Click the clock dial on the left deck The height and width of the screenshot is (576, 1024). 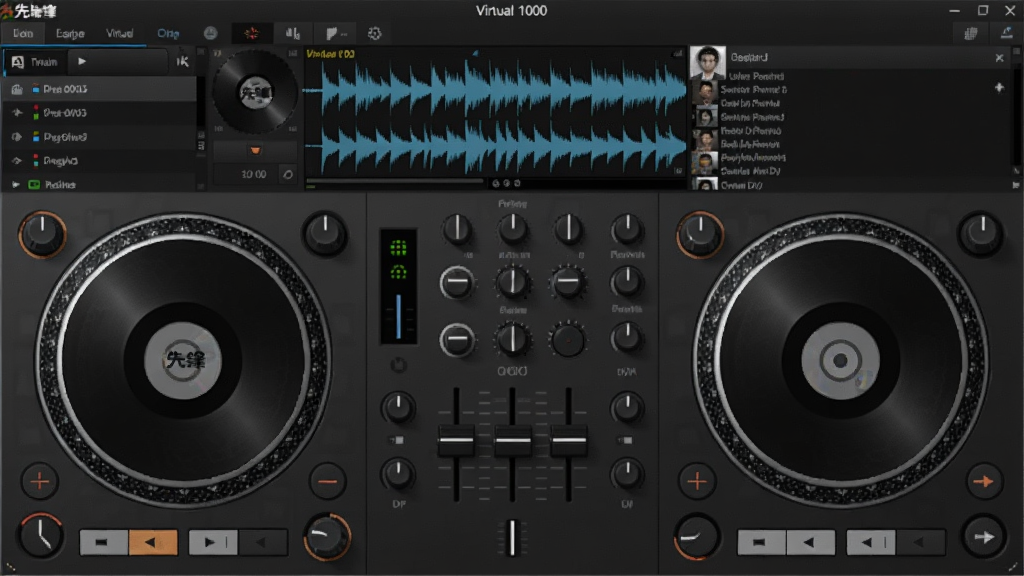(40, 536)
